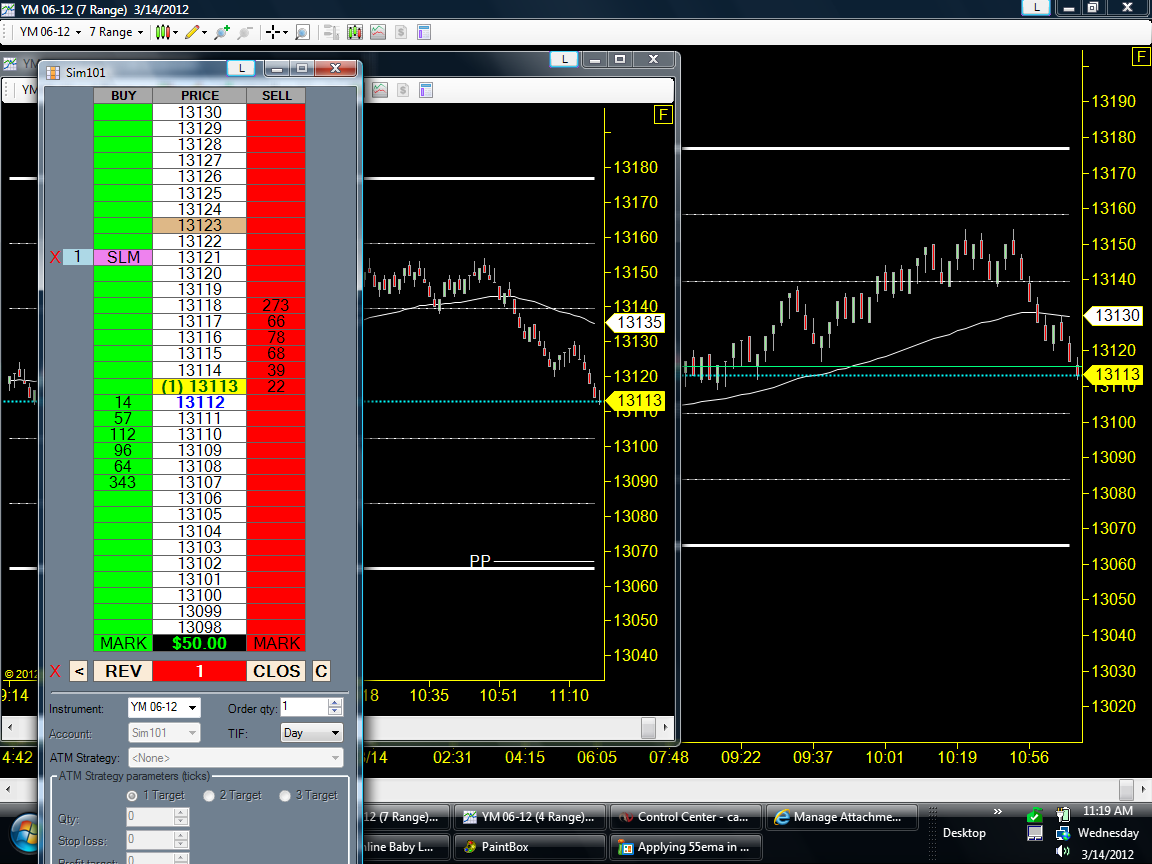
Task: Click the power battery tray icon
Action: coord(1062,813)
